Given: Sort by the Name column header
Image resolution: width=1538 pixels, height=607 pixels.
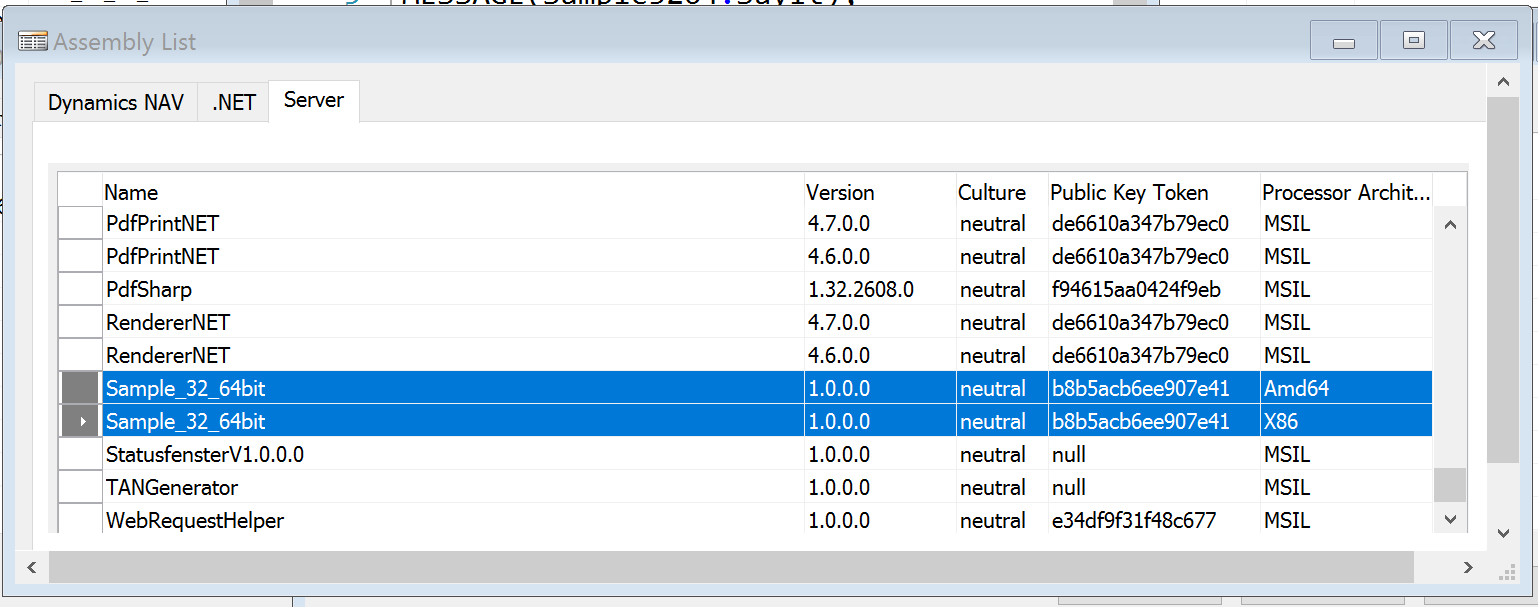Looking at the screenshot, I should (x=452, y=192).
